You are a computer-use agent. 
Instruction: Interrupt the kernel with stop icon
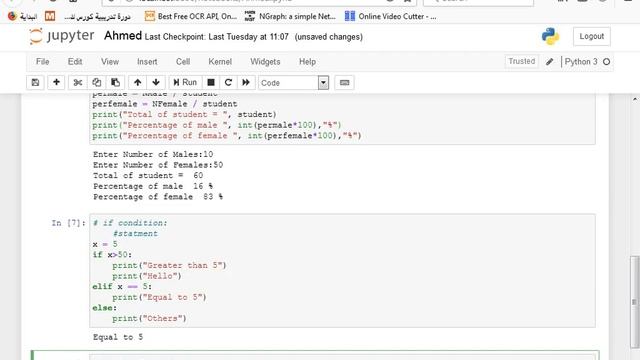(211, 82)
